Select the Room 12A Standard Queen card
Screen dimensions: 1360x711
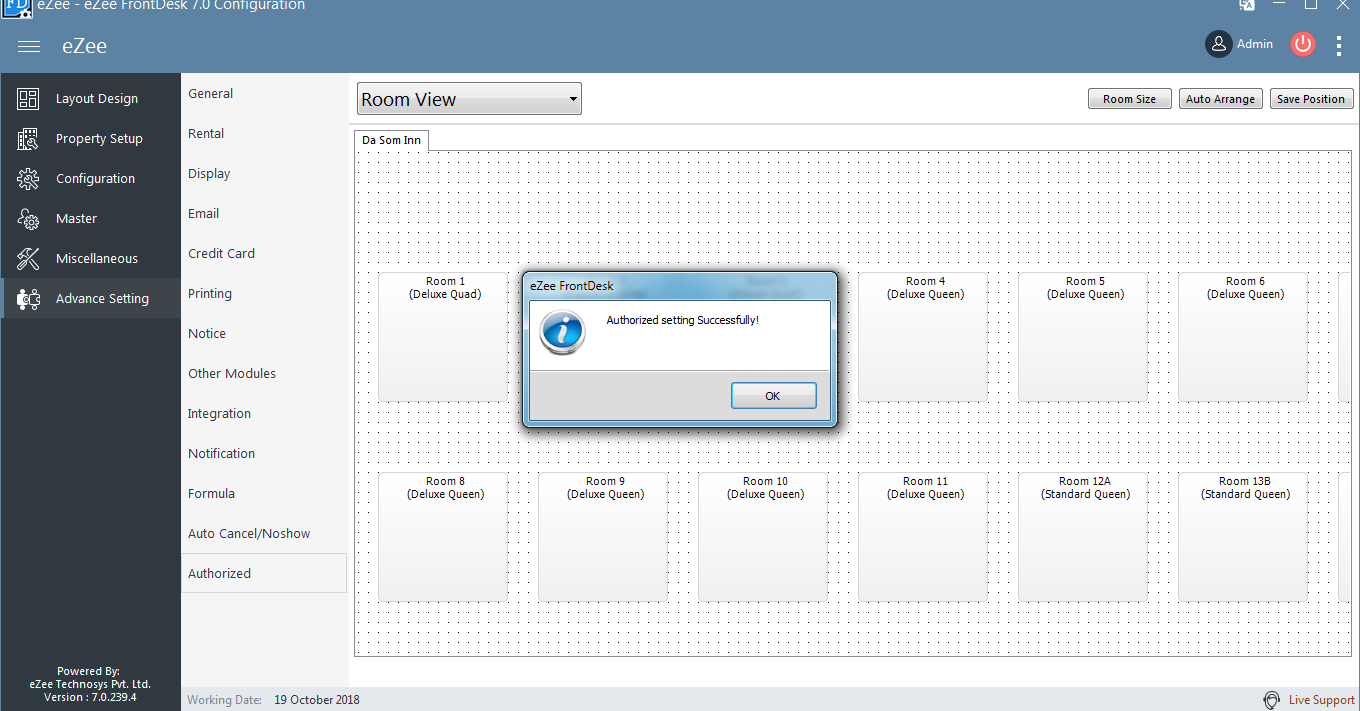point(1083,537)
